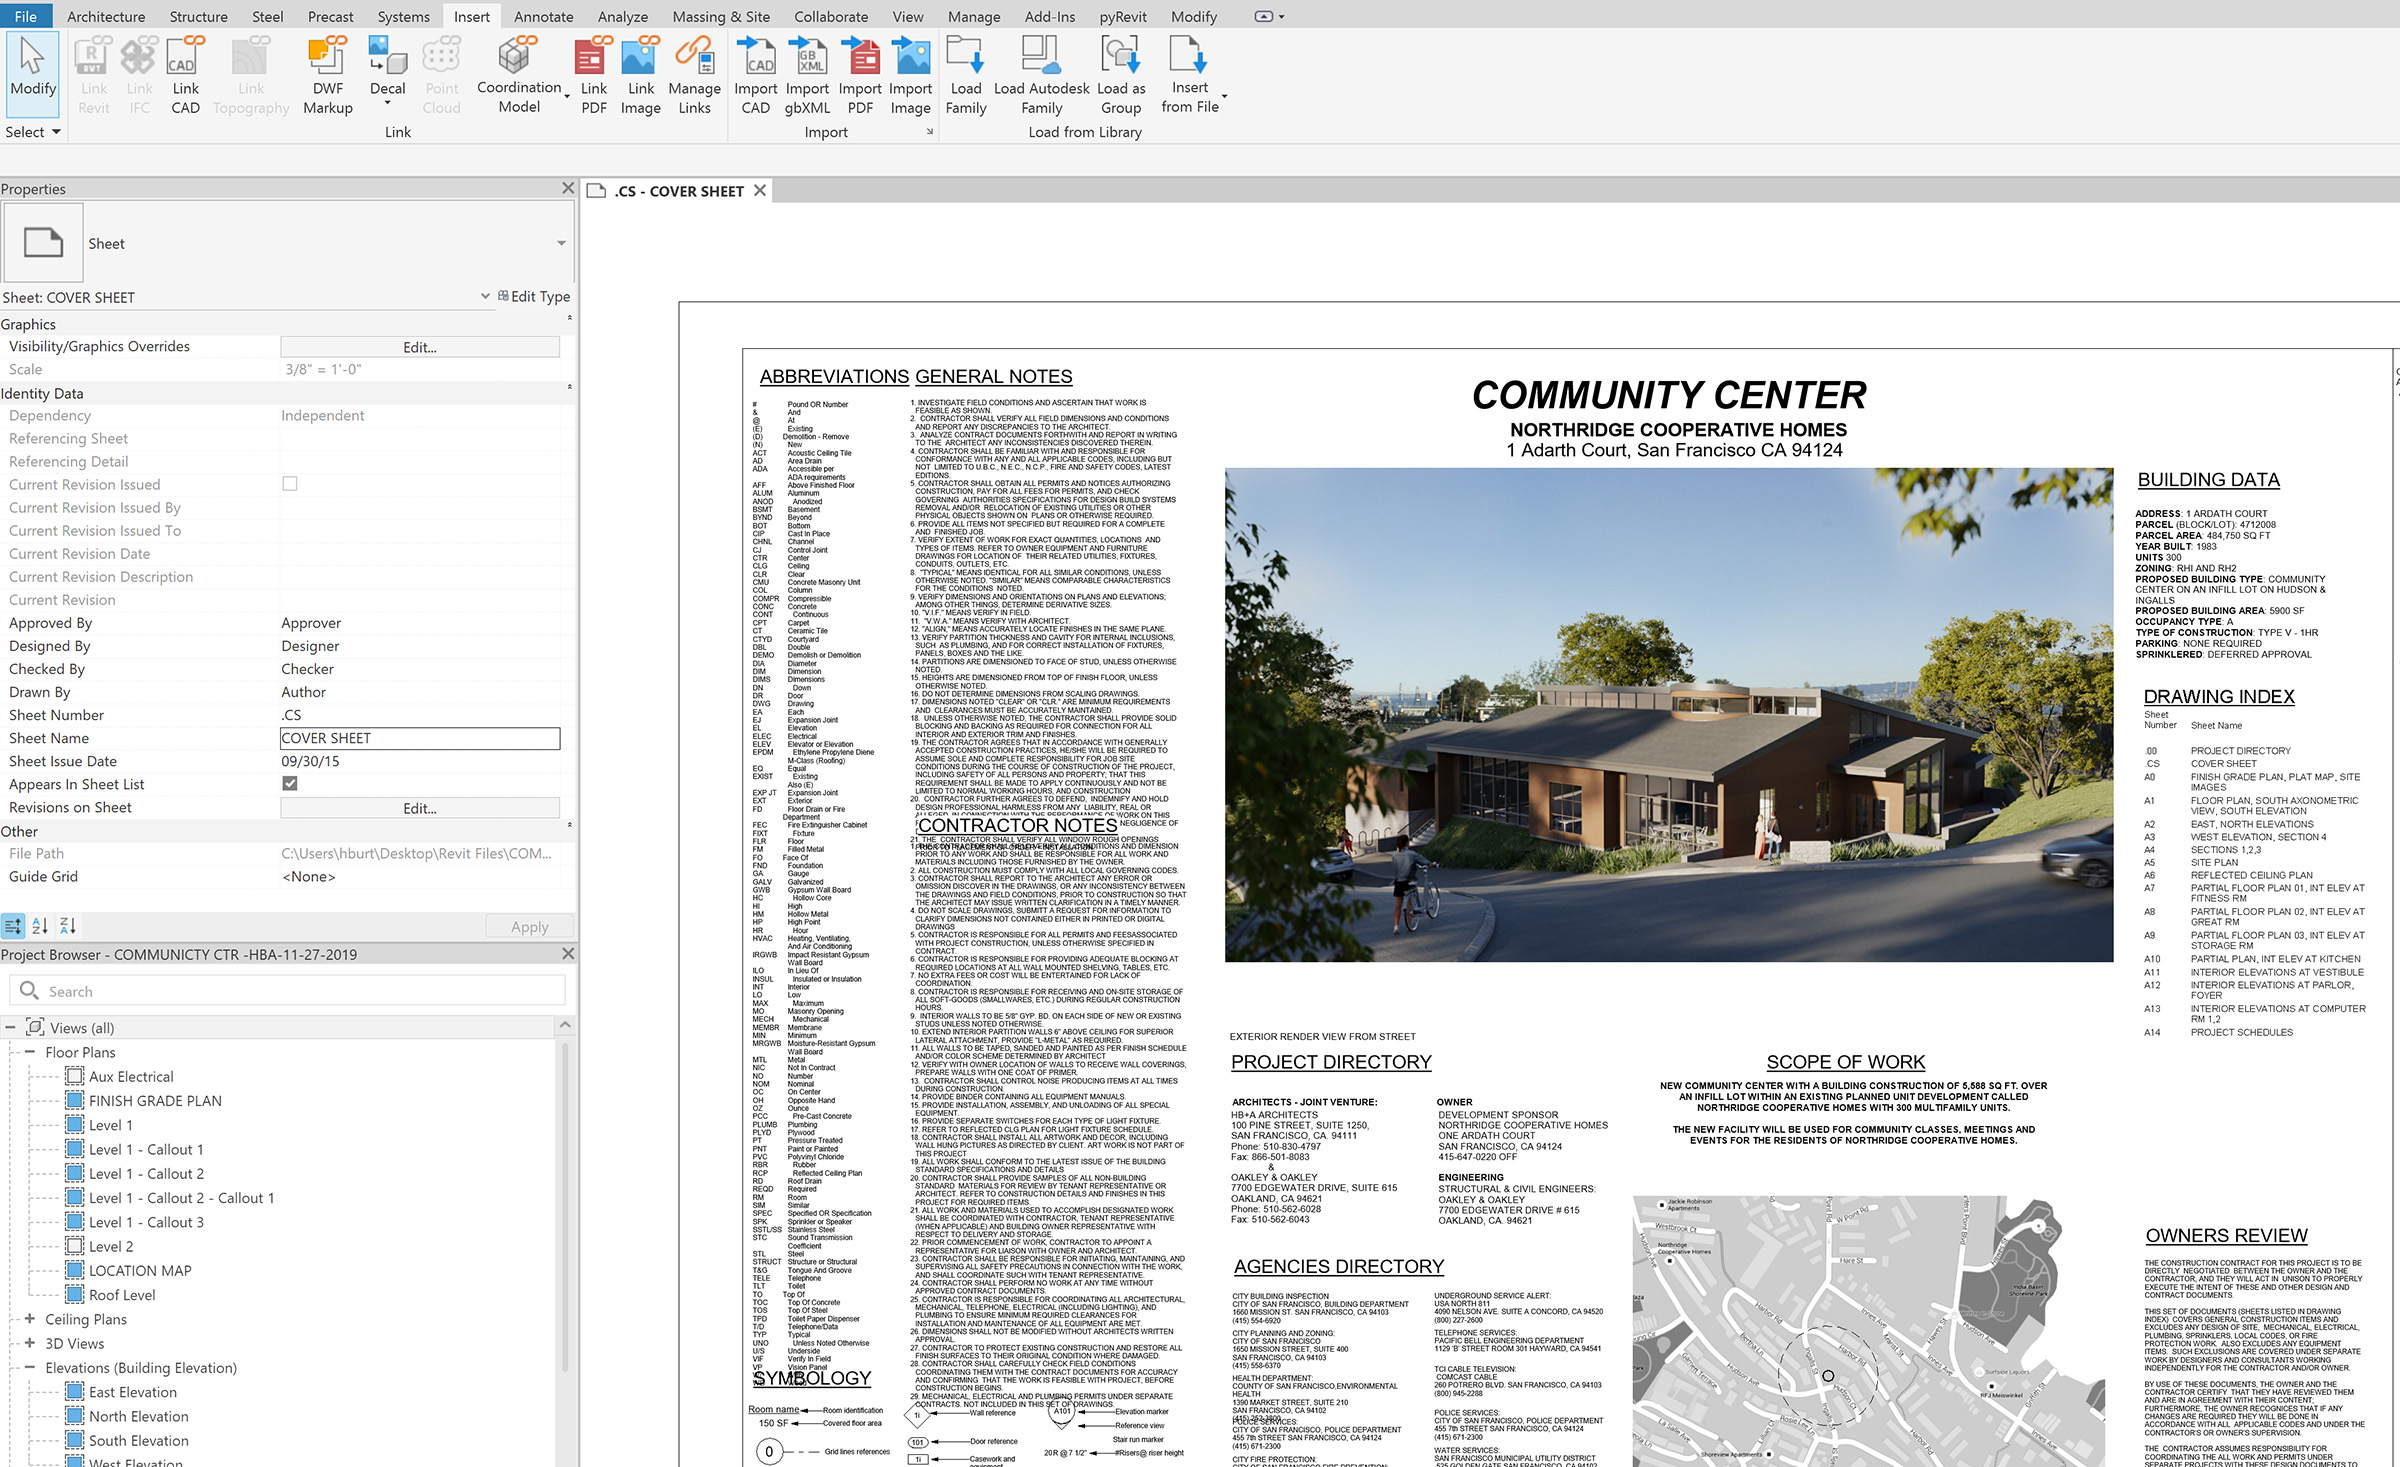Click the Project Browser search field
This screenshot has width=2400, height=1467.
pyautogui.click(x=289, y=991)
